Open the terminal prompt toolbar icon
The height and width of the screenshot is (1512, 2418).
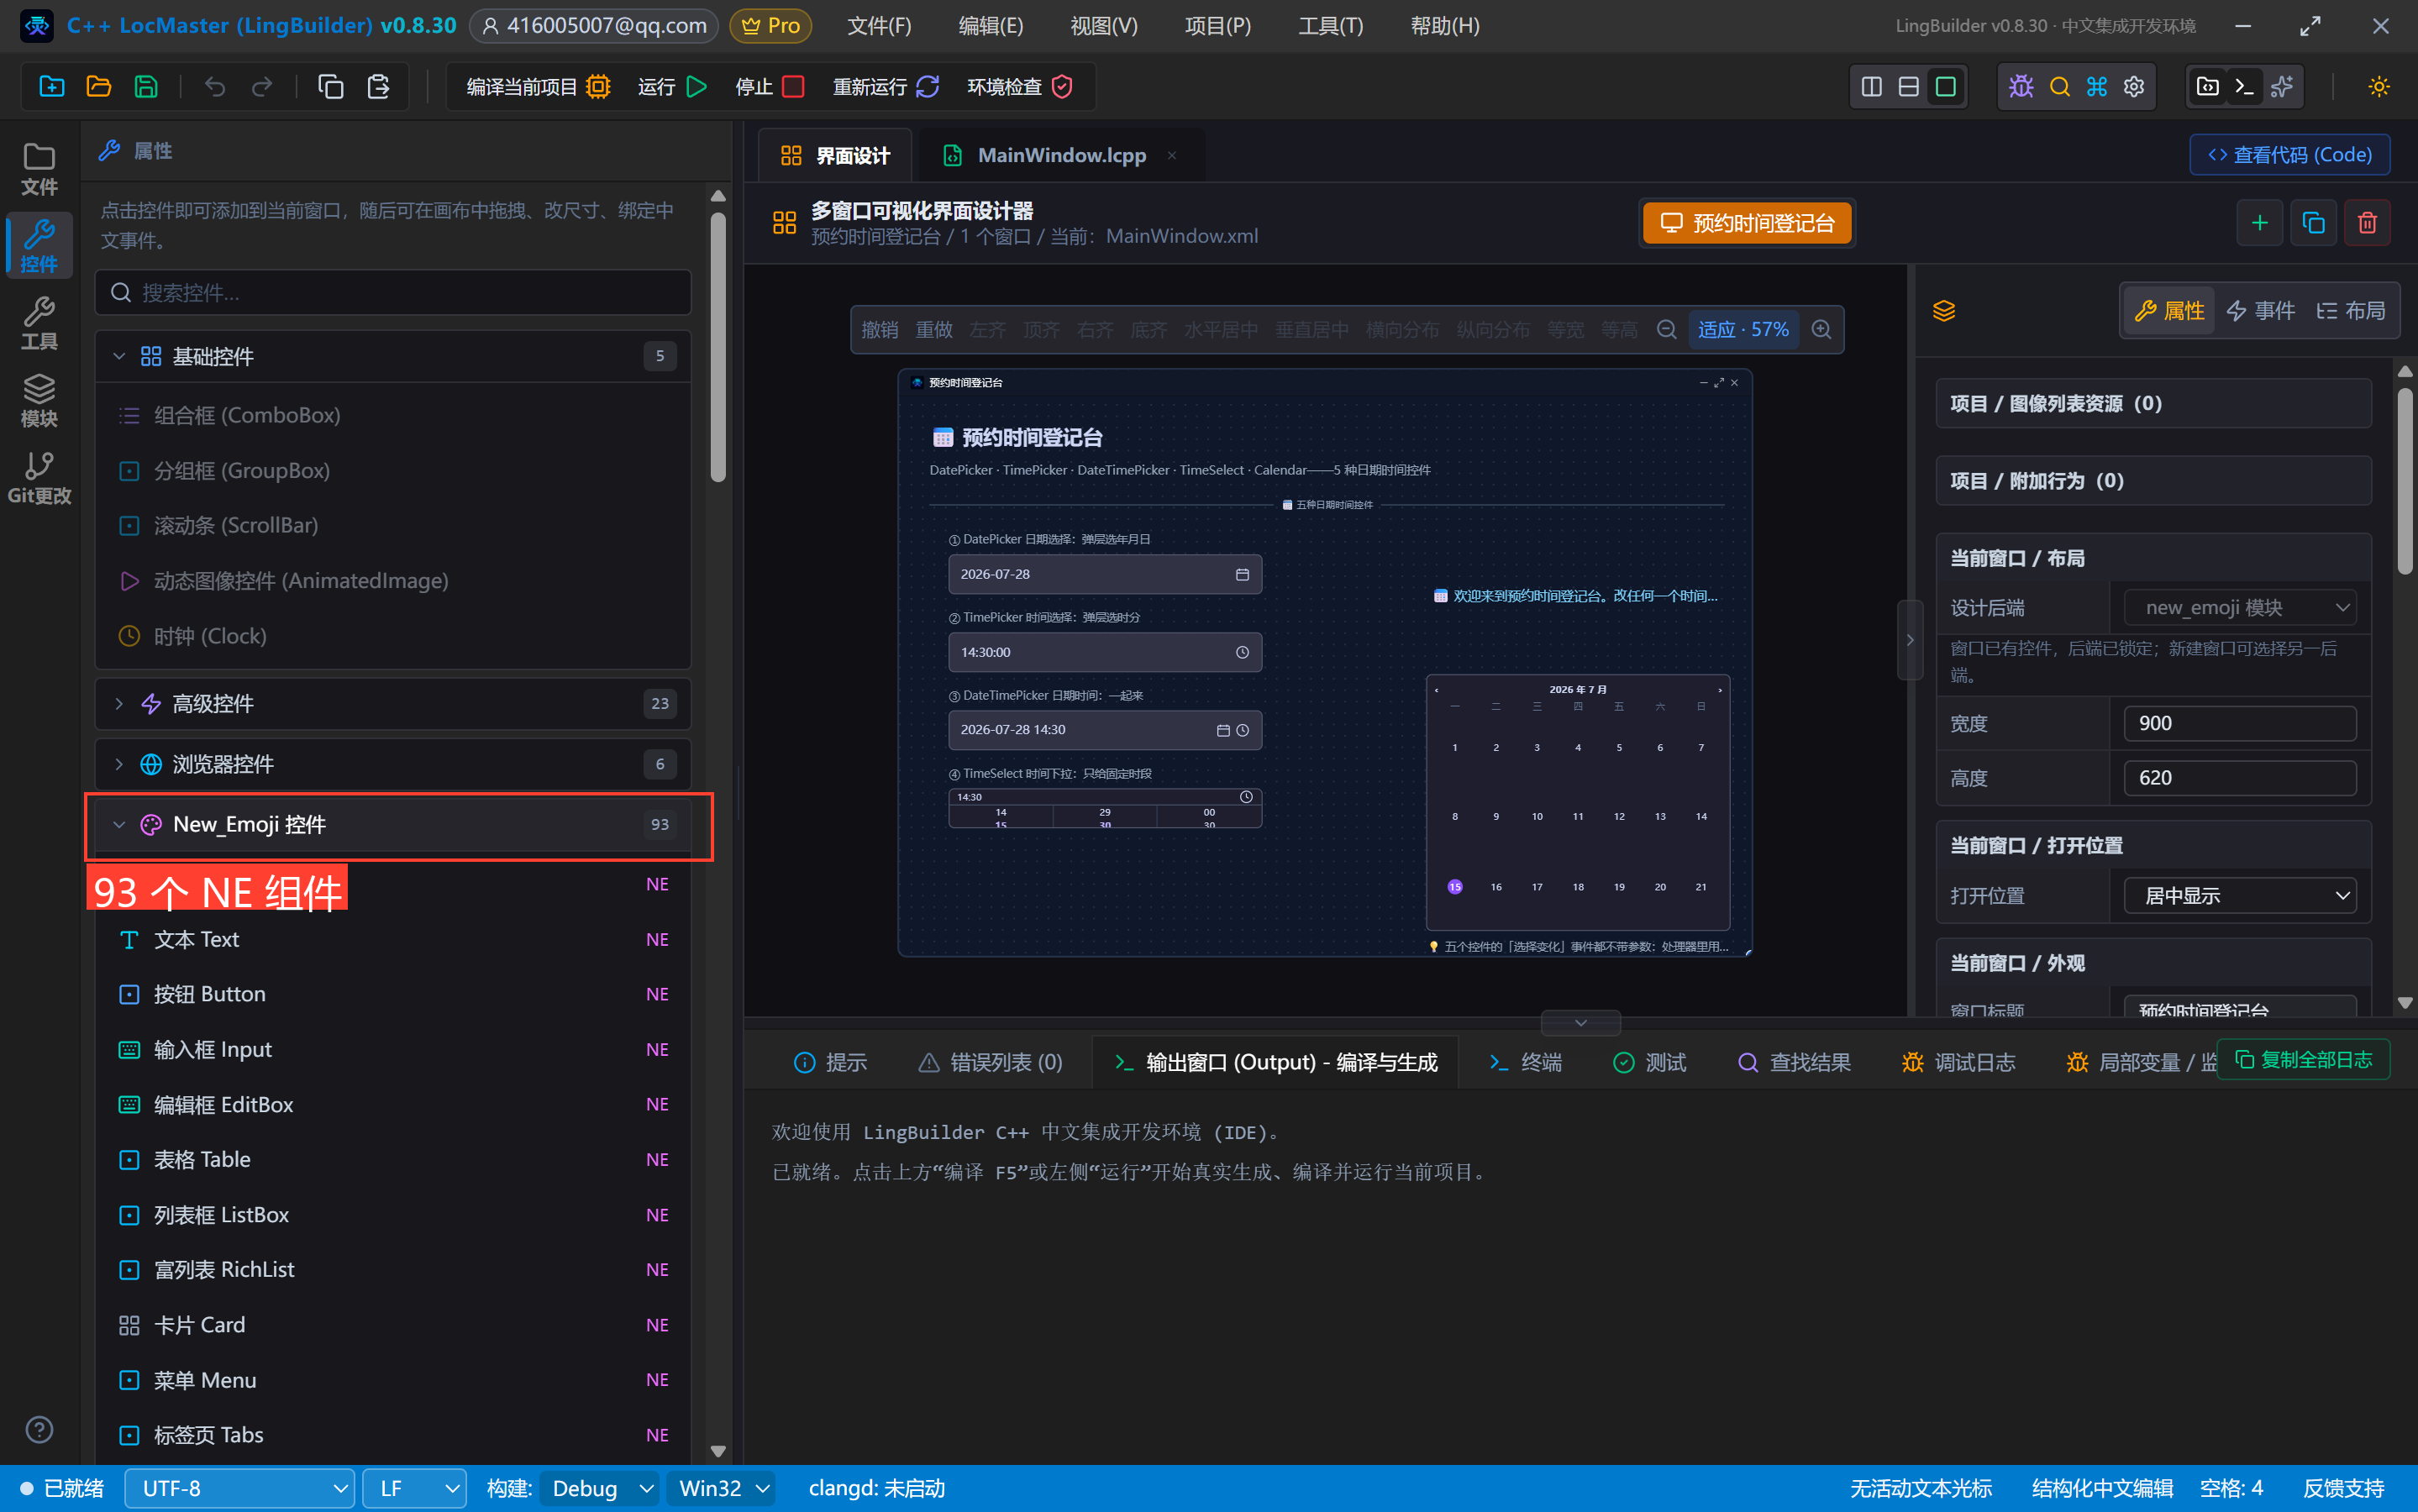click(x=2244, y=86)
